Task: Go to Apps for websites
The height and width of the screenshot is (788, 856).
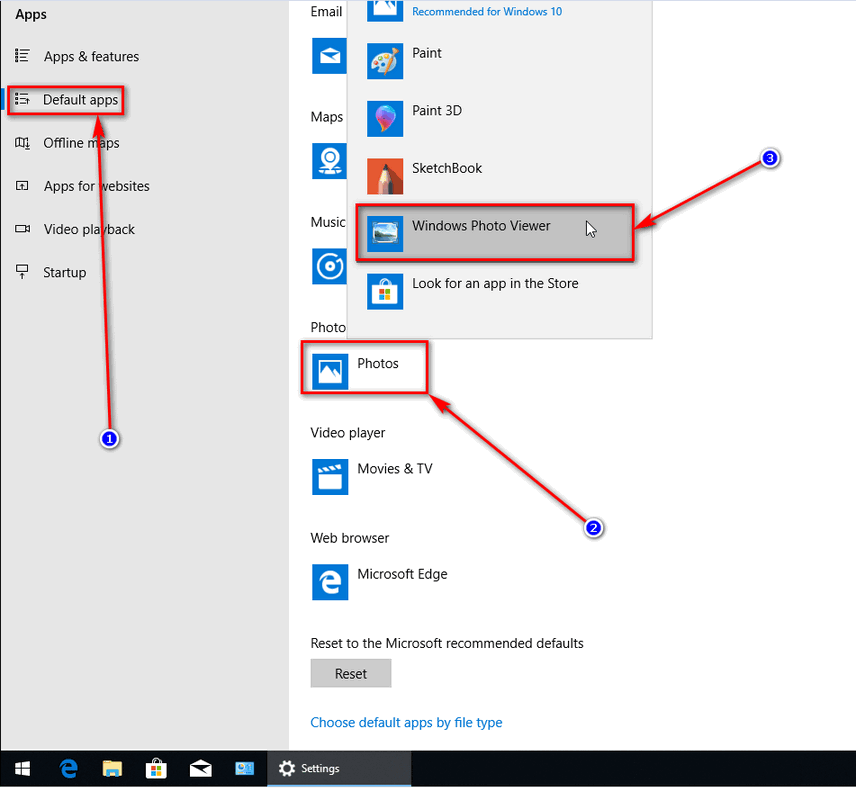Action: [x=97, y=186]
